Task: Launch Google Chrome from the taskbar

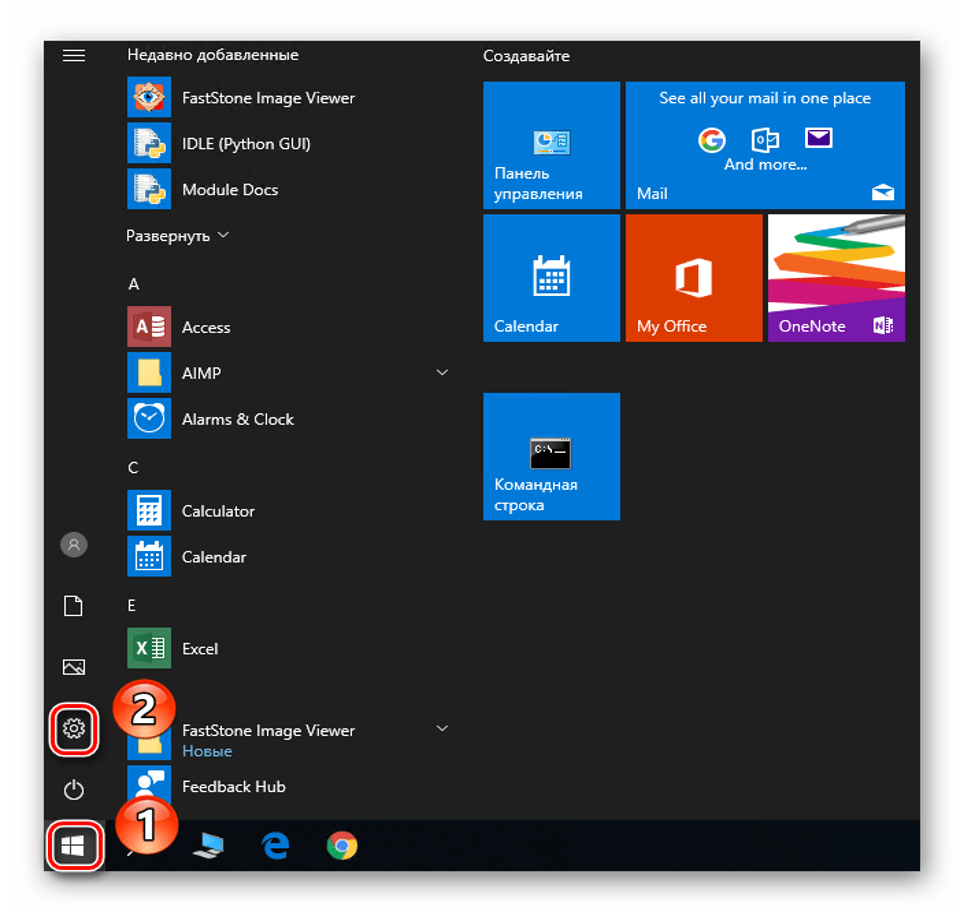Action: pyautogui.click(x=342, y=847)
